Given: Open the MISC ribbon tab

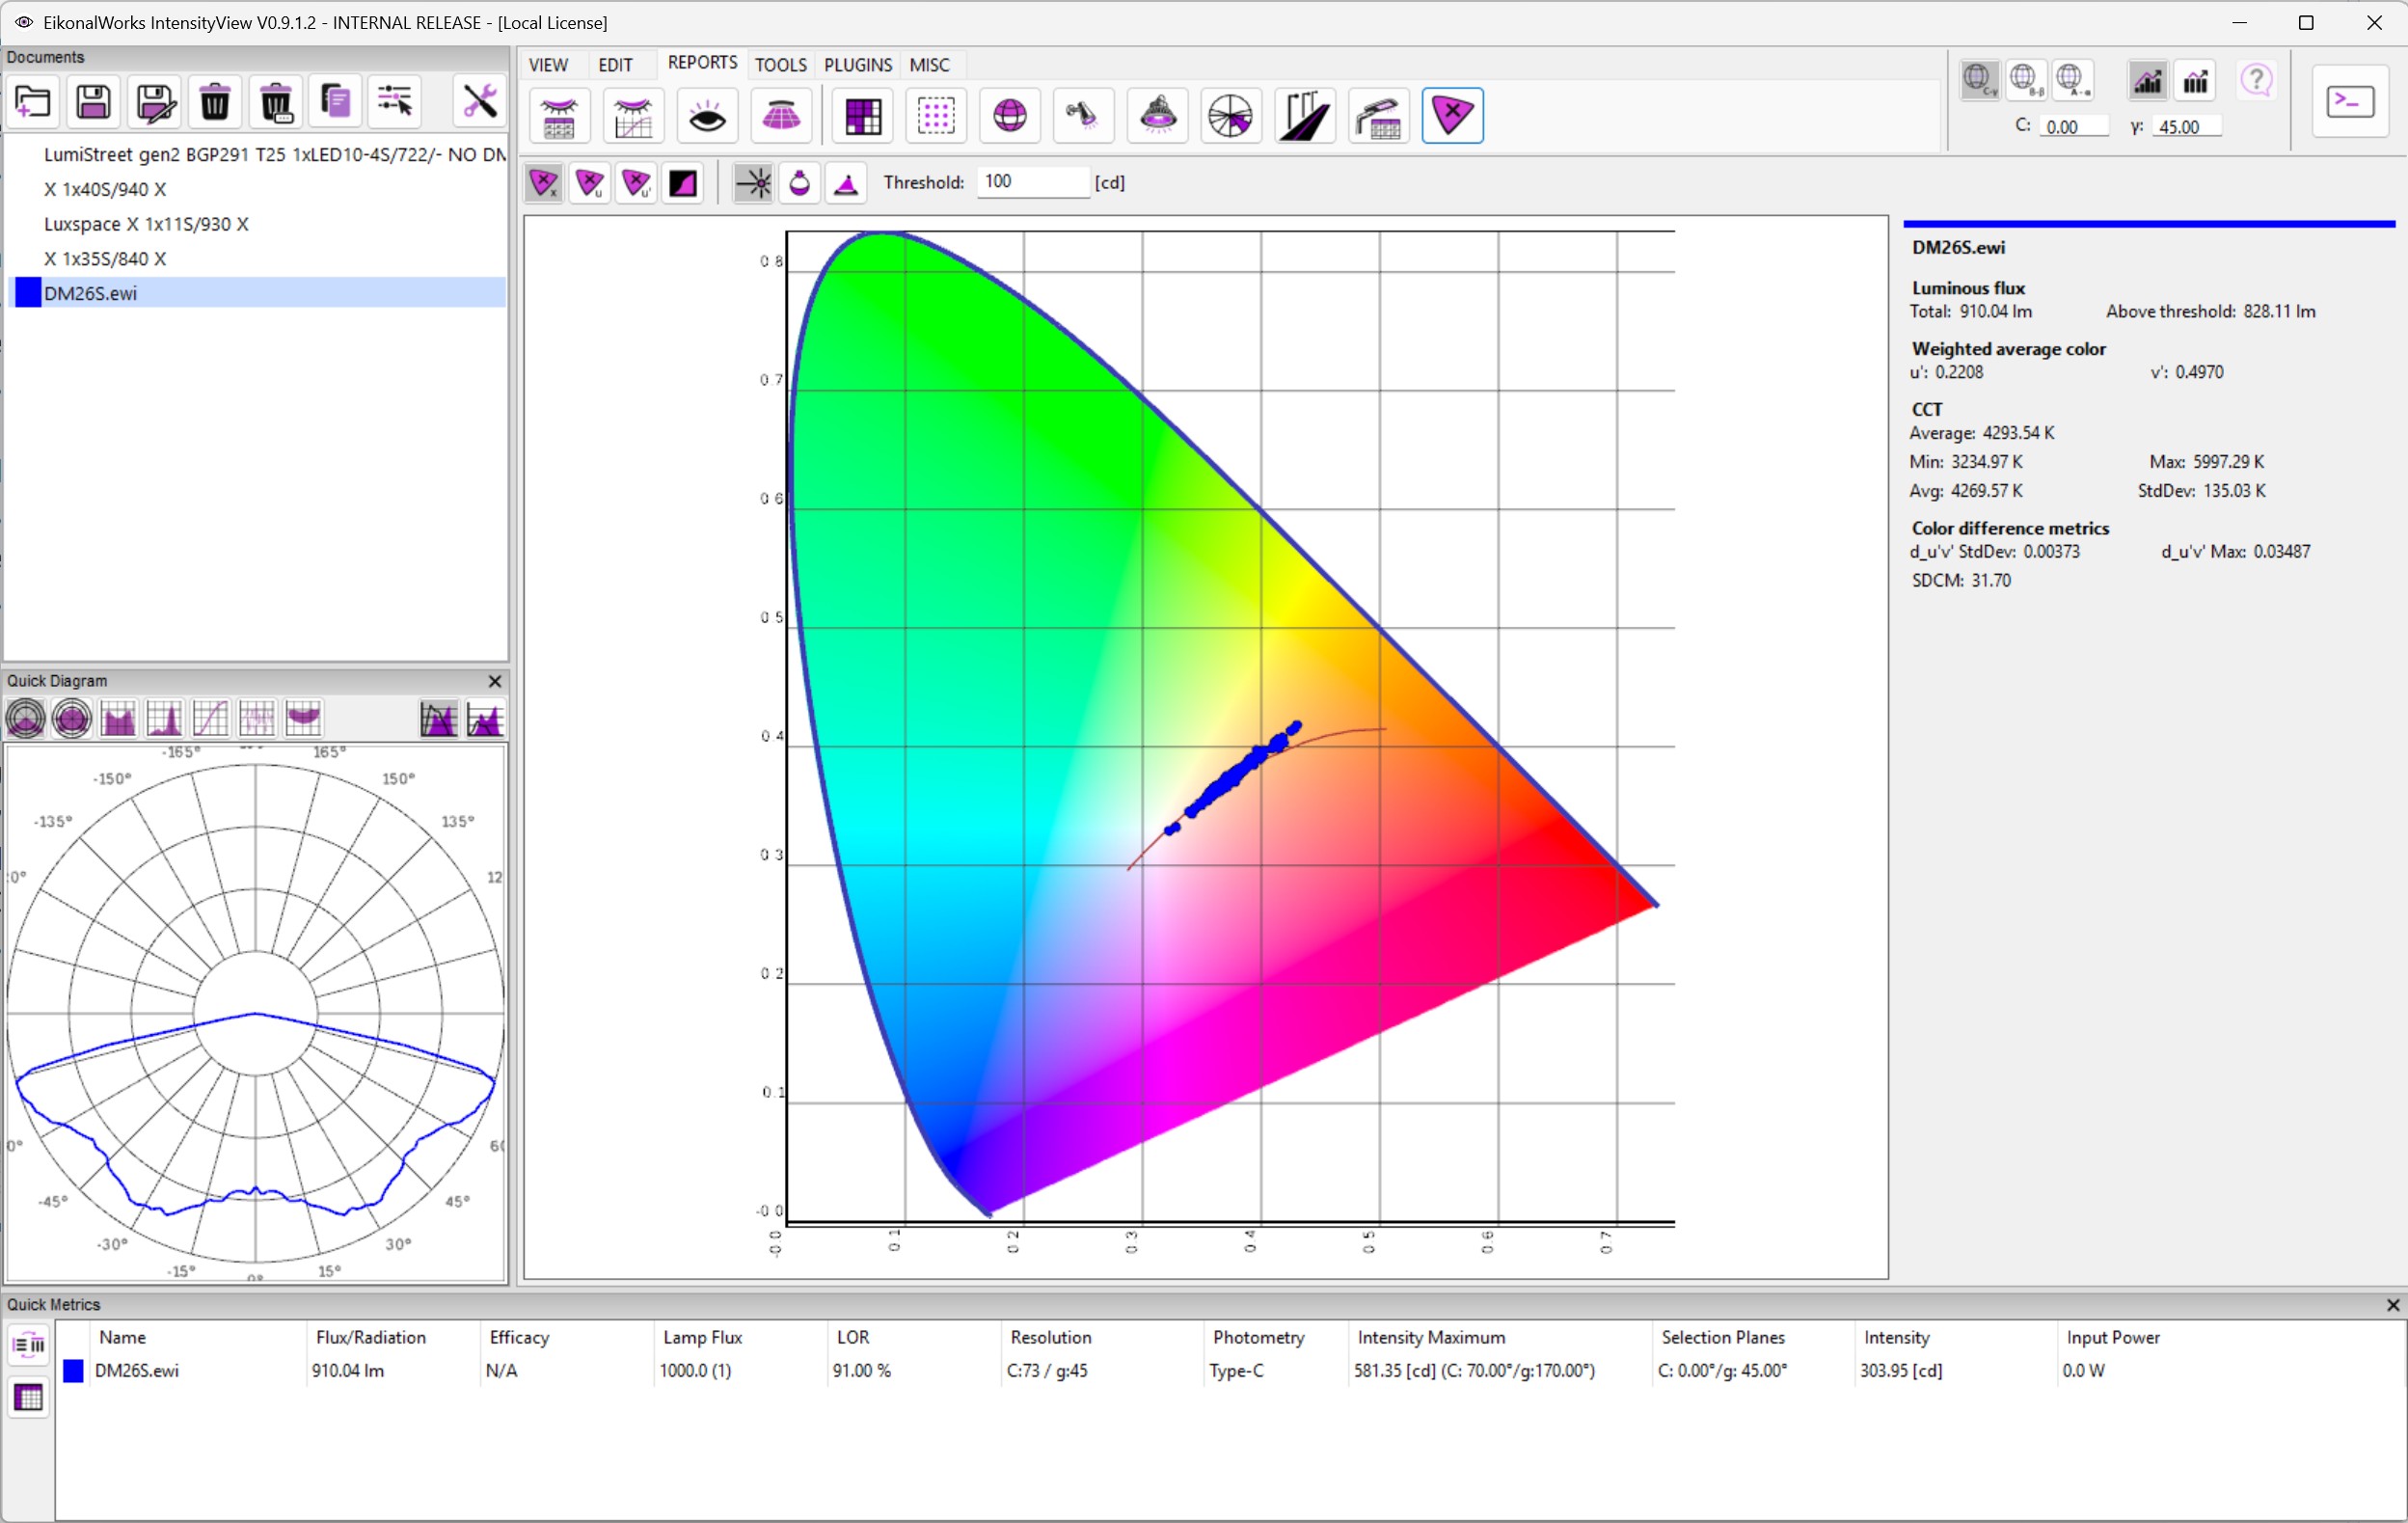Looking at the screenshot, I should pyautogui.click(x=929, y=65).
